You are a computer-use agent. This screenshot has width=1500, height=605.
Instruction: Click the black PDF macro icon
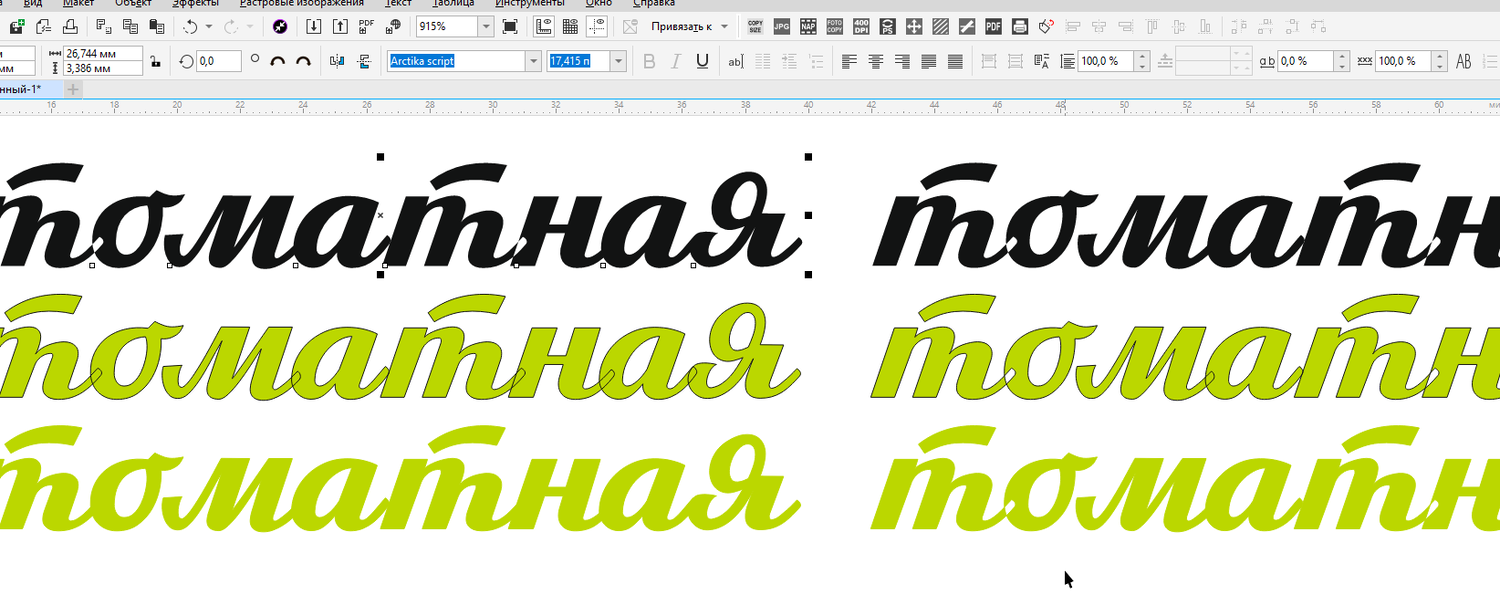point(993,26)
